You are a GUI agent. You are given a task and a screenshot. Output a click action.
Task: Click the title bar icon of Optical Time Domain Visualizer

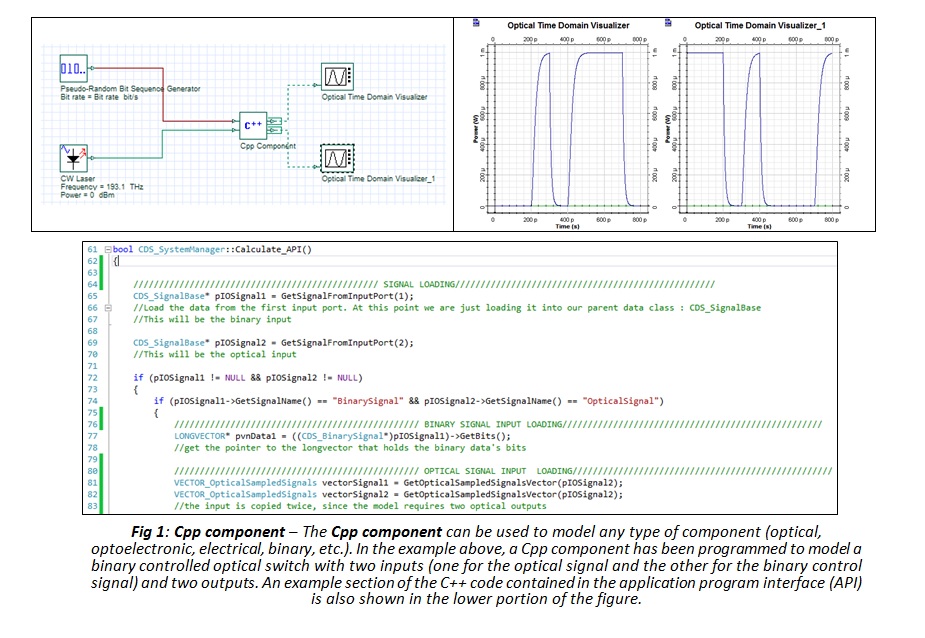[474, 21]
